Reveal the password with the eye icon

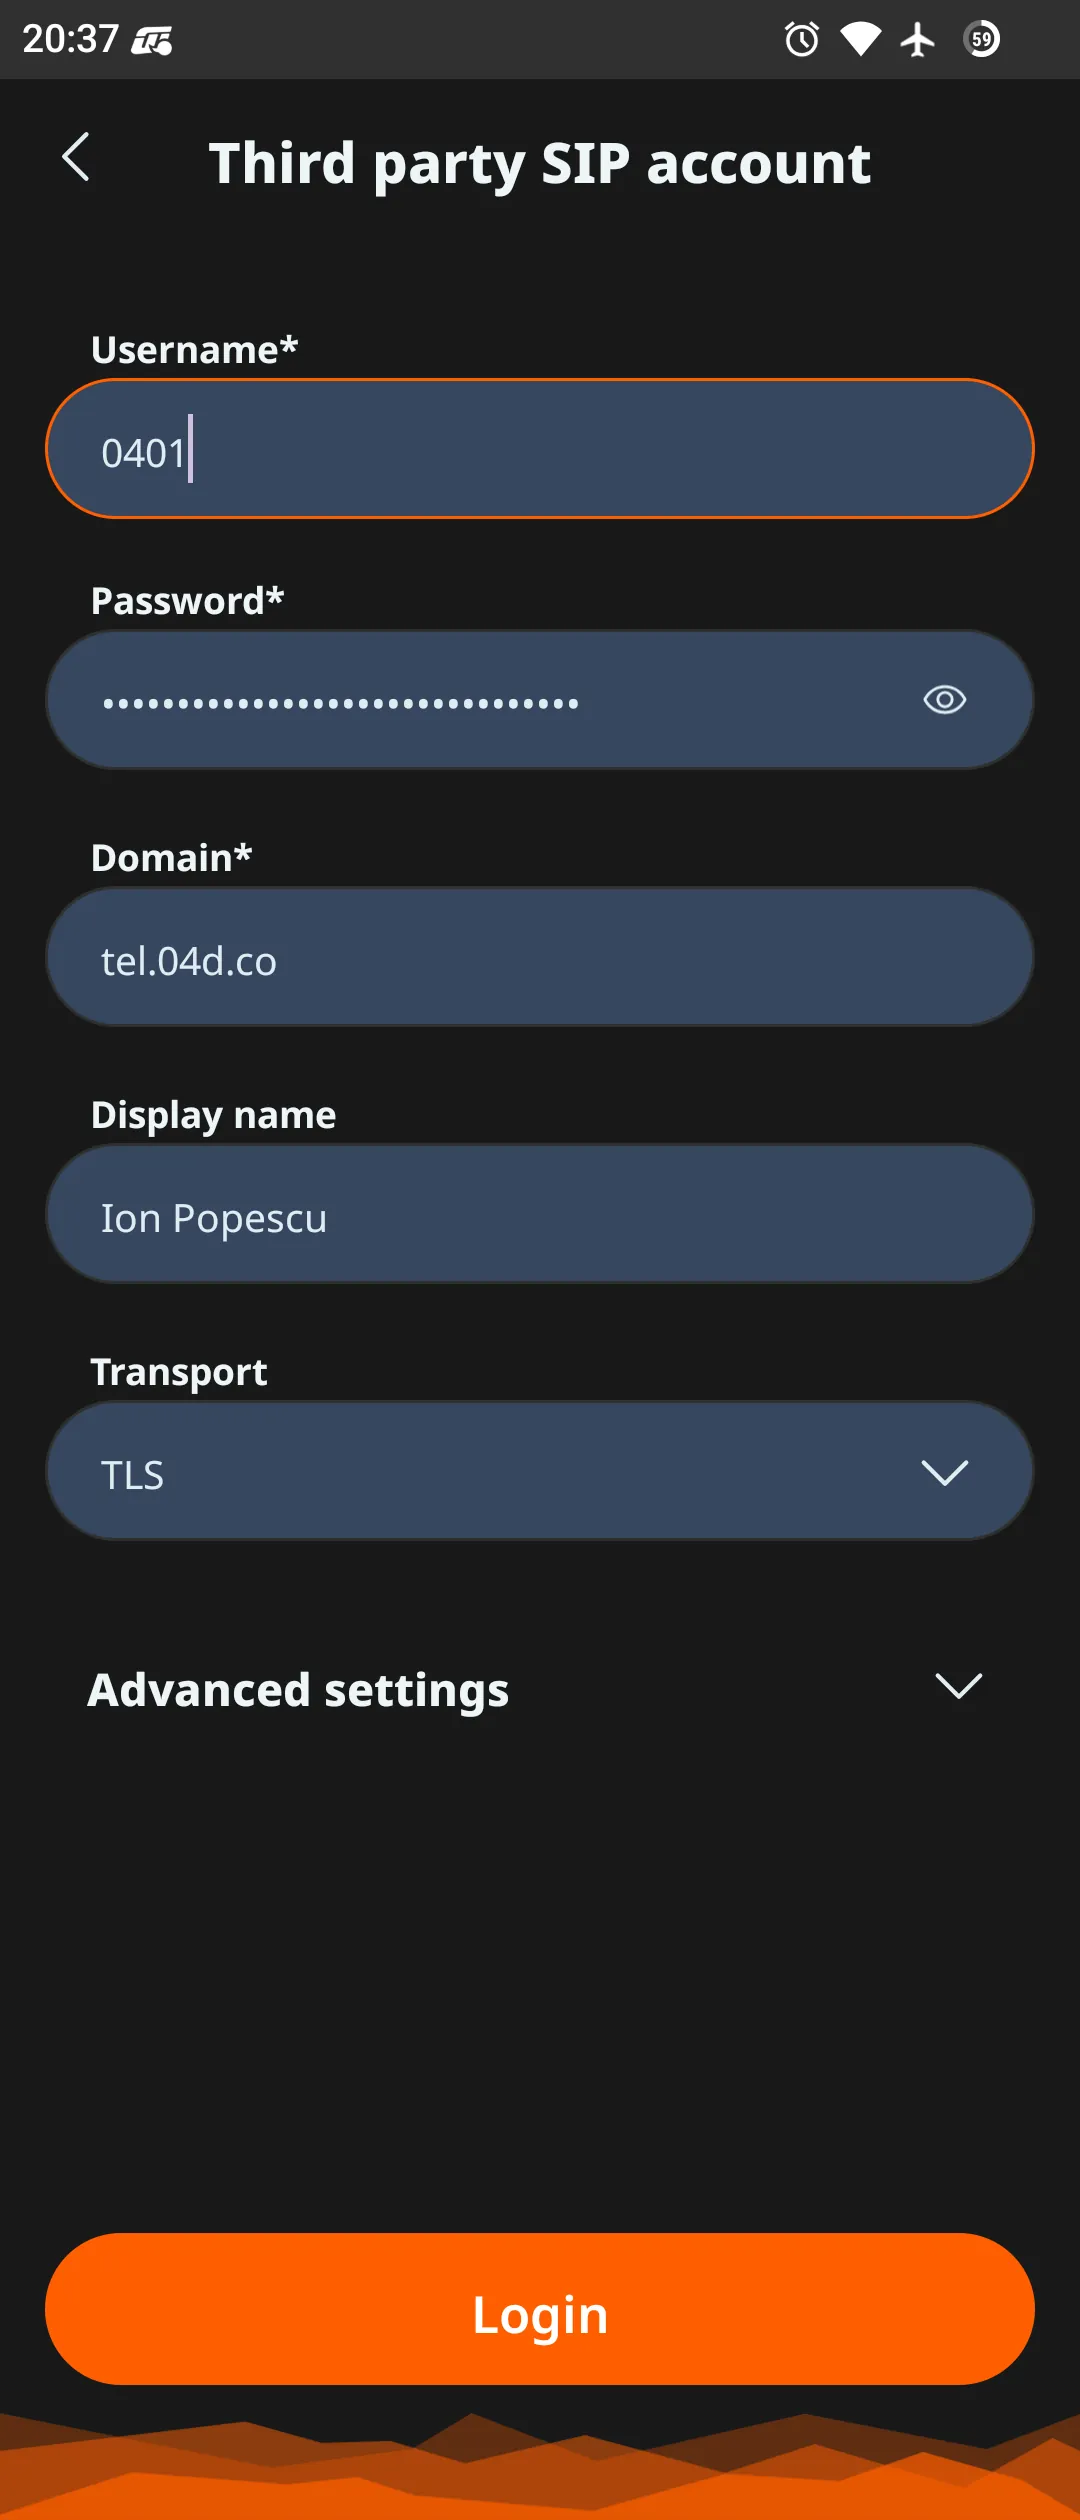[944, 700]
